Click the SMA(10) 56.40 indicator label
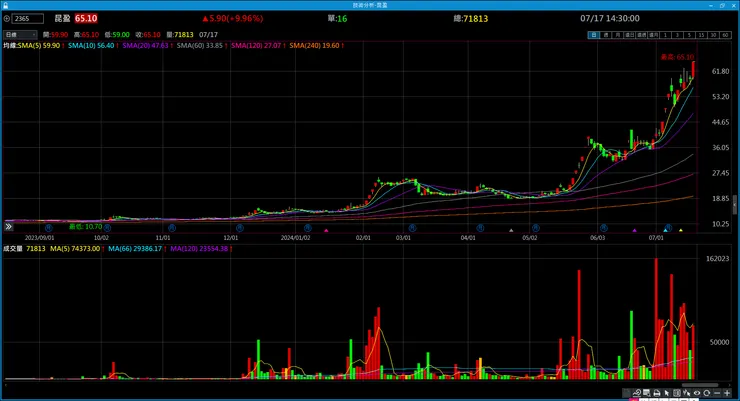This screenshot has width=740, height=401. click(91, 46)
